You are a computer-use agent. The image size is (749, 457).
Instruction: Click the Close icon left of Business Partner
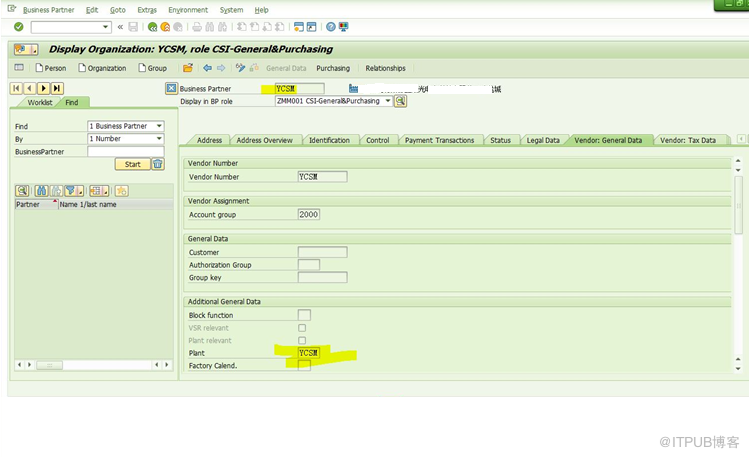[171, 89]
